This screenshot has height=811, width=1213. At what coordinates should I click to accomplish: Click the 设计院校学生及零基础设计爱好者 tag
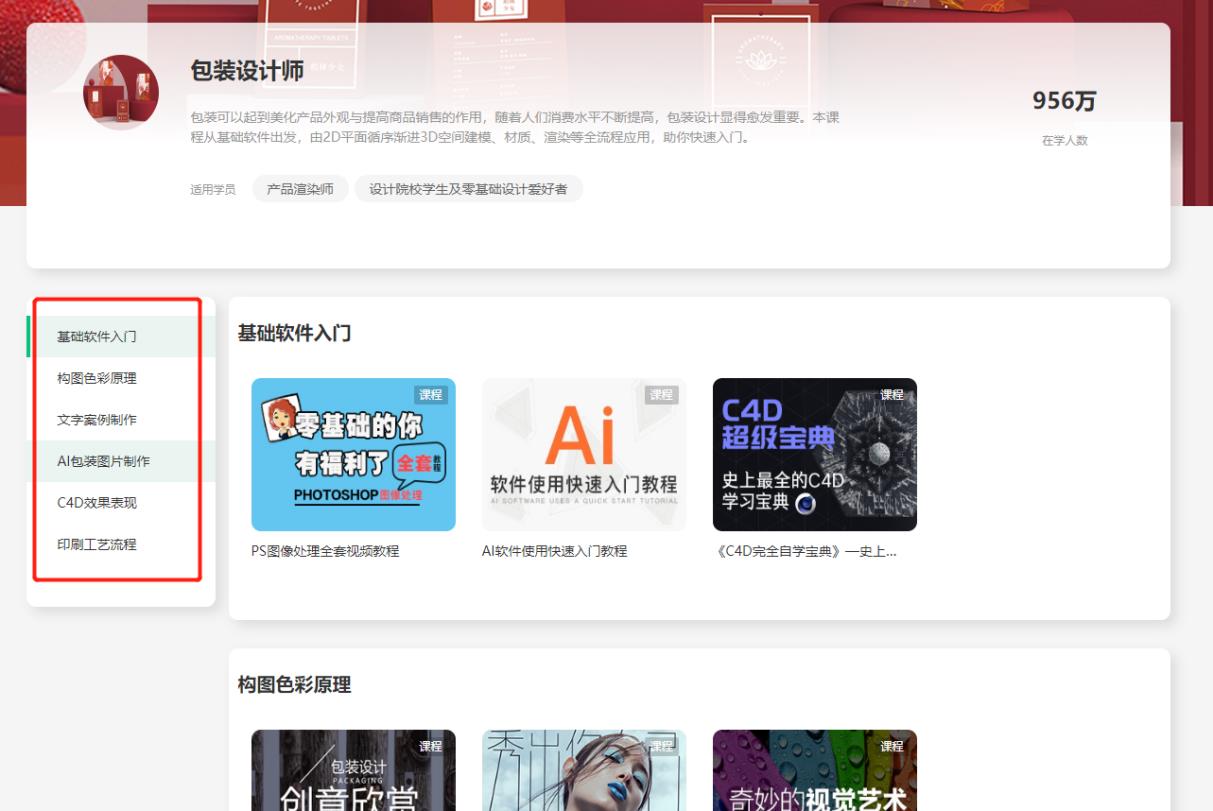pos(468,189)
